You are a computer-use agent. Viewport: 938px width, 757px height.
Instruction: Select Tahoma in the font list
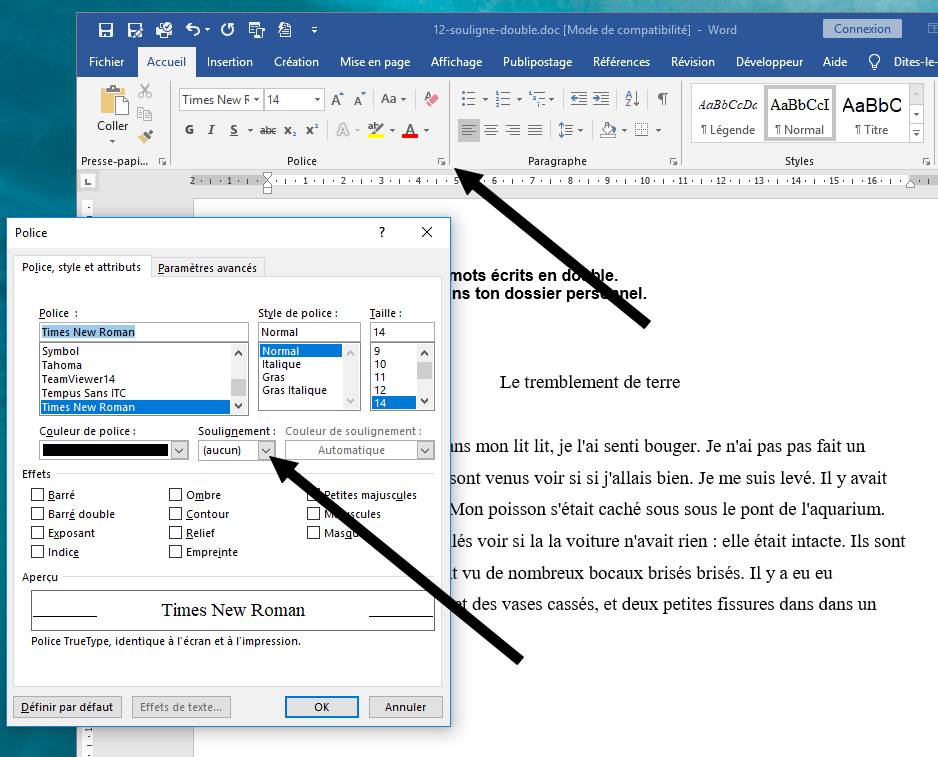tap(62, 365)
